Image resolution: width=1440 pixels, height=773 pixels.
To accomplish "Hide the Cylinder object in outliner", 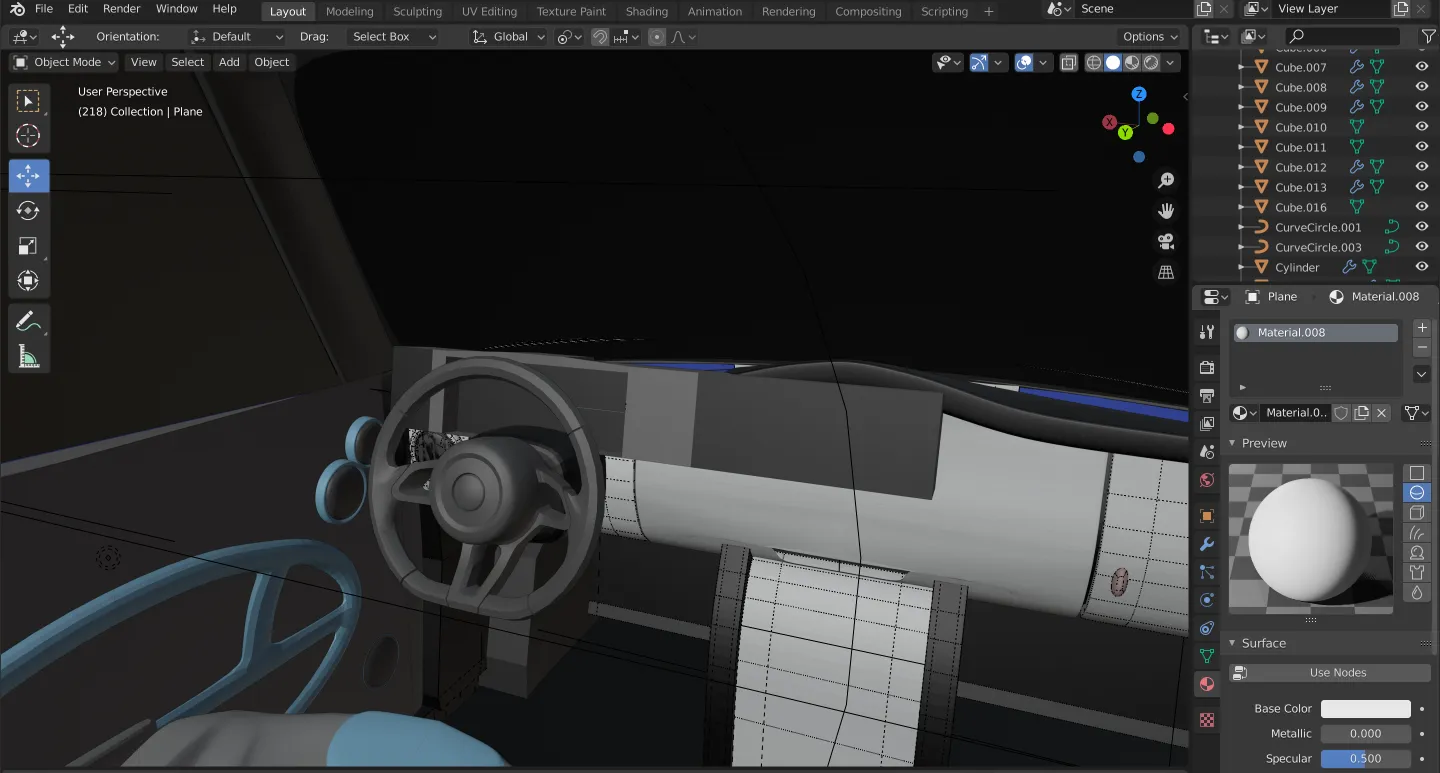I will (1421, 267).
